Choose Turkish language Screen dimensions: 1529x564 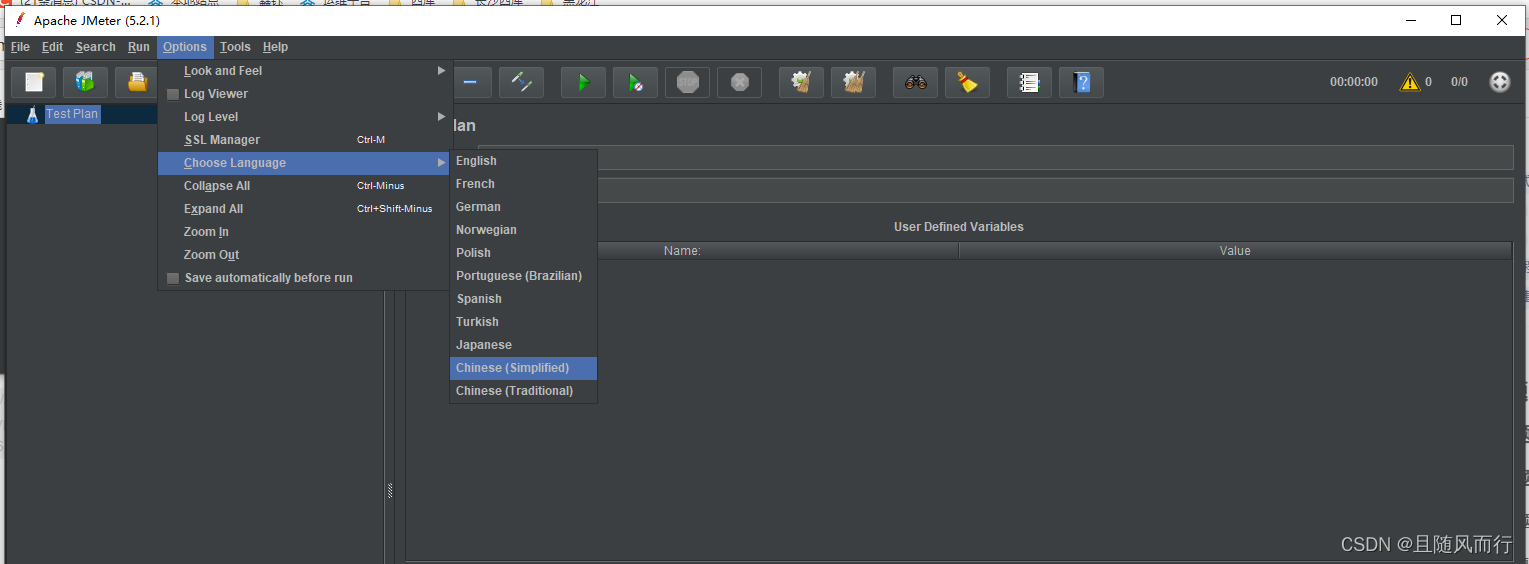point(523,322)
